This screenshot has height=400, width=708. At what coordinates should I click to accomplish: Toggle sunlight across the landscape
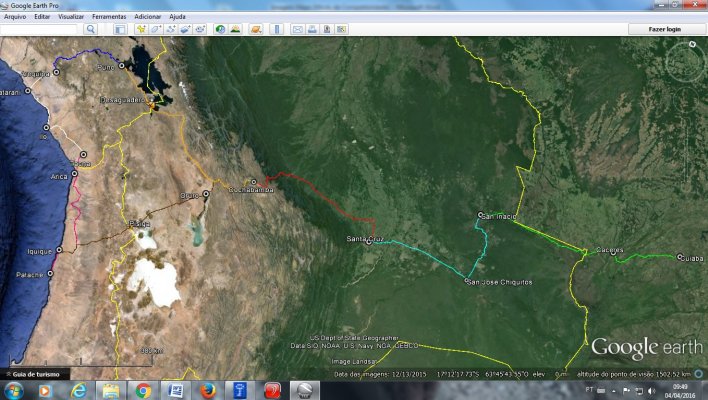tap(235, 29)
